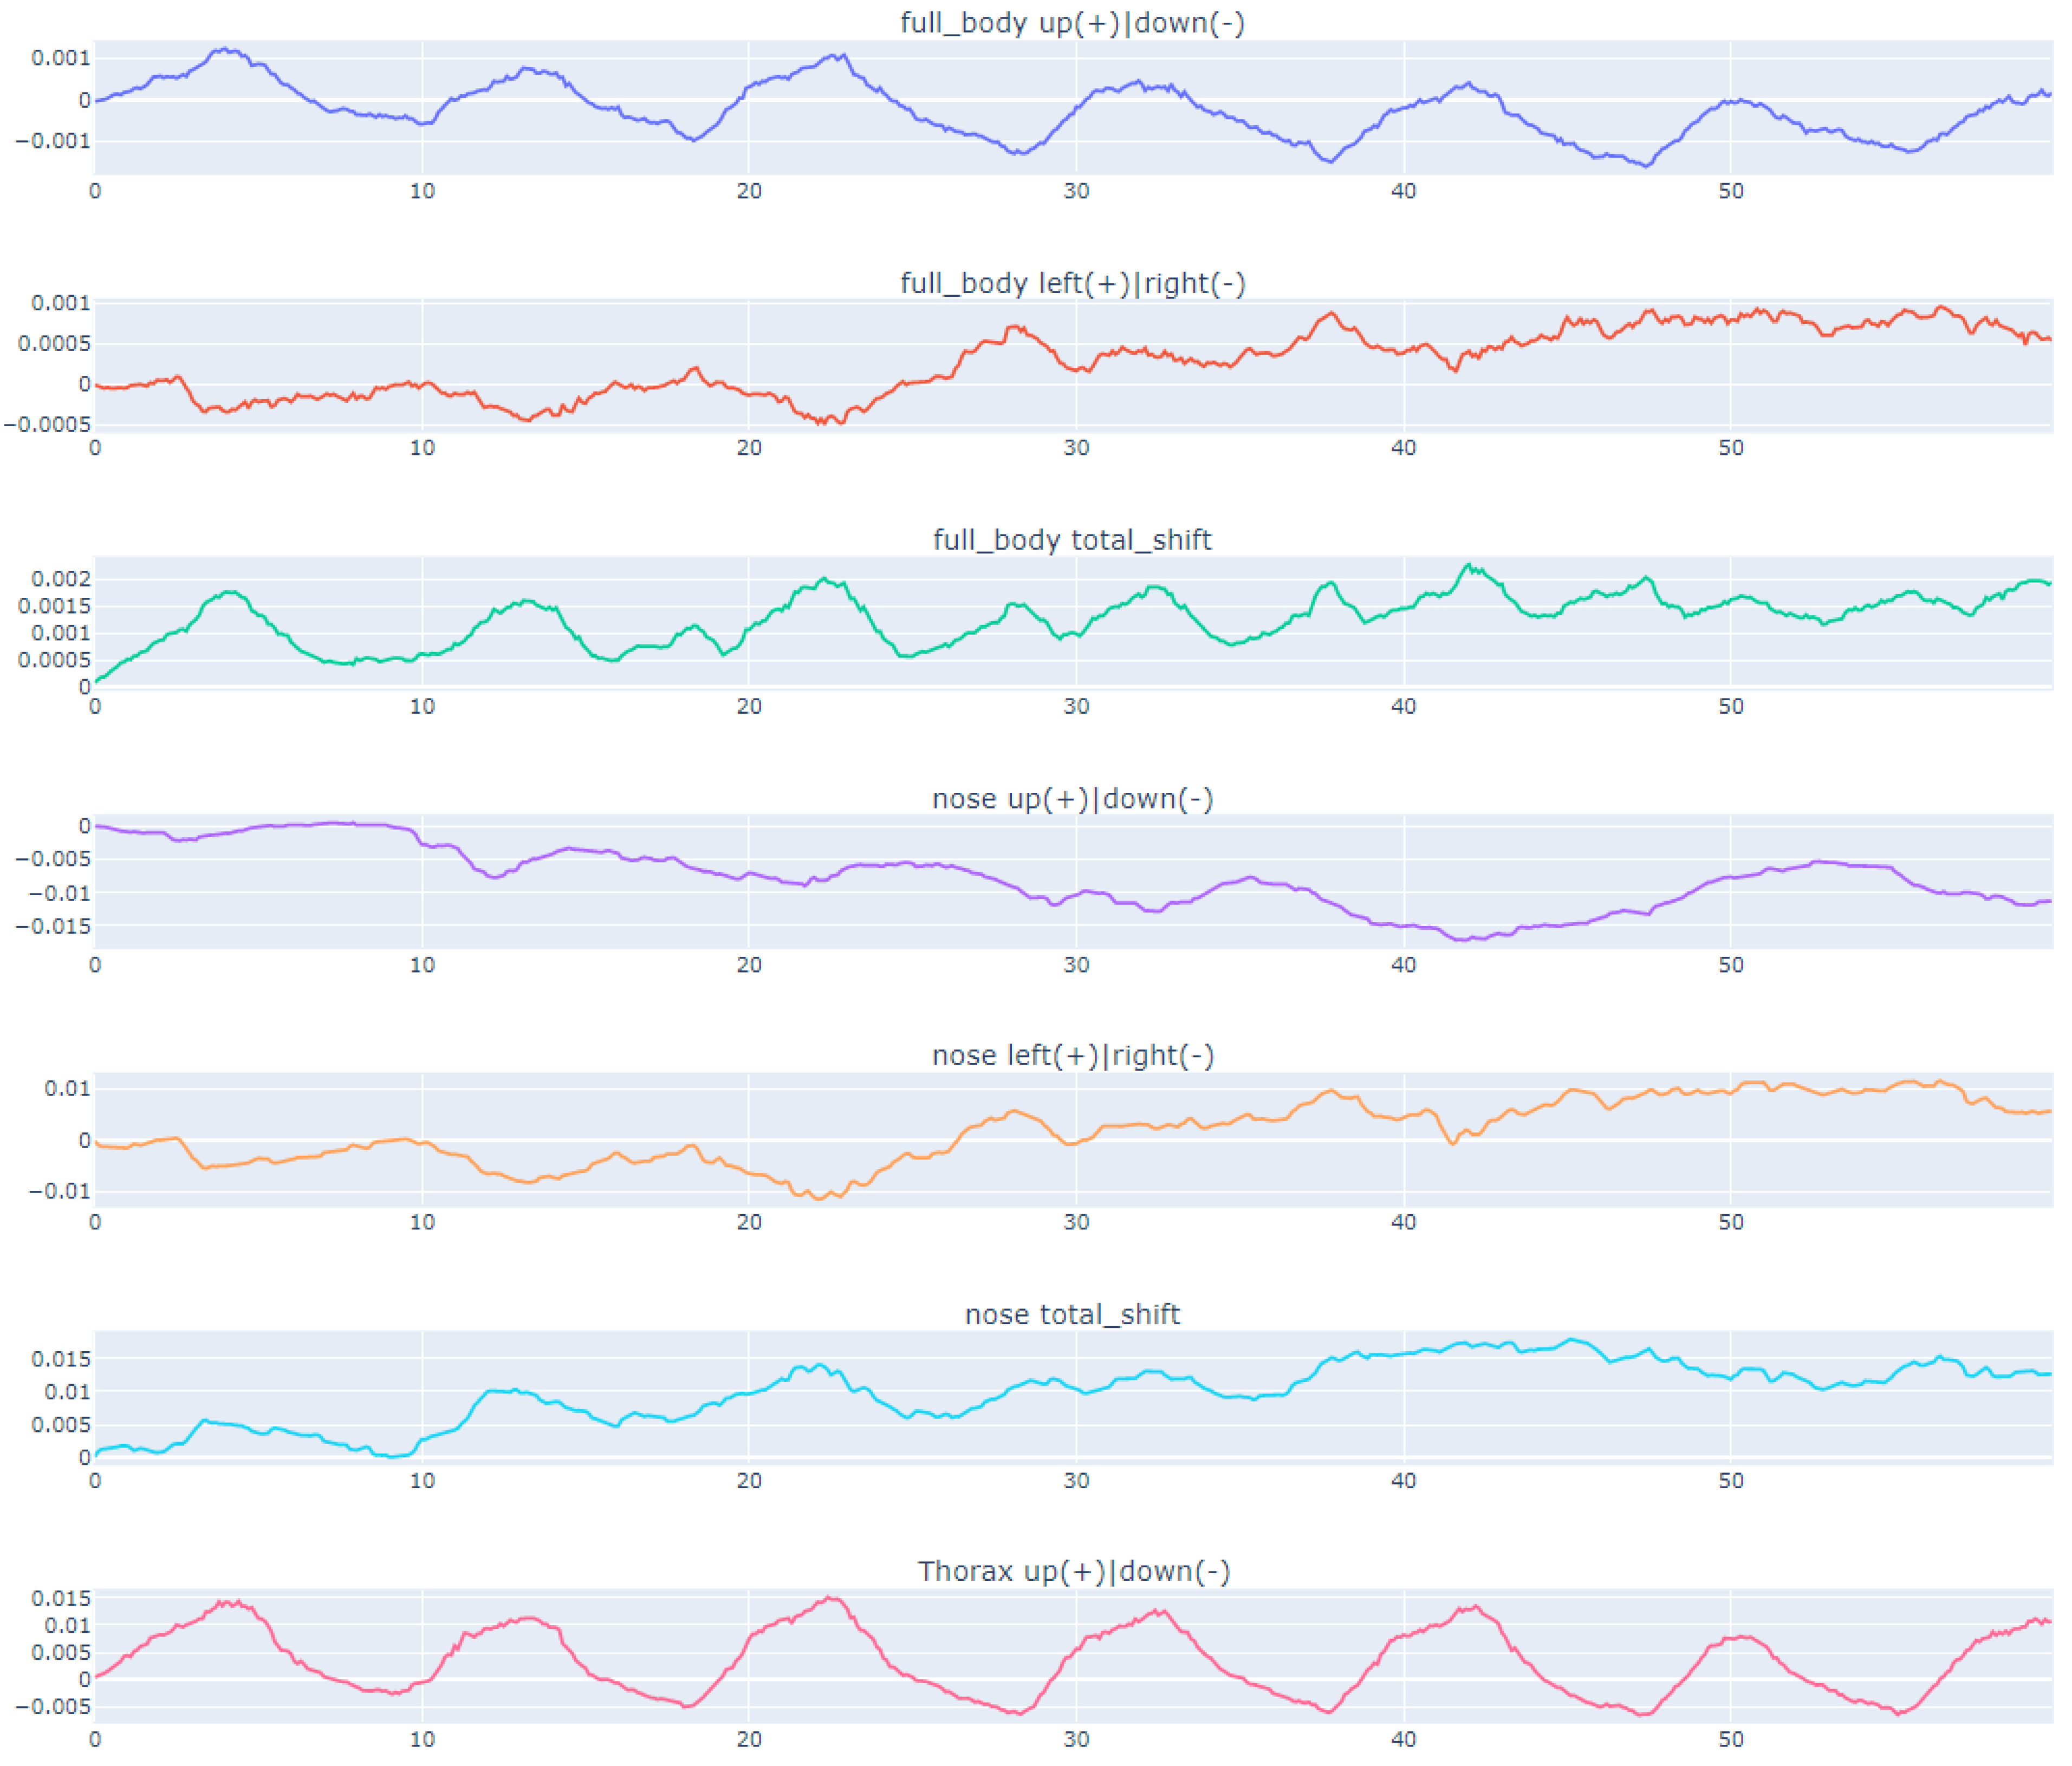2072x1766 pixels.
Task: Click the 'full_body total_shift' chart title
Action: [x=1072, y=540]
